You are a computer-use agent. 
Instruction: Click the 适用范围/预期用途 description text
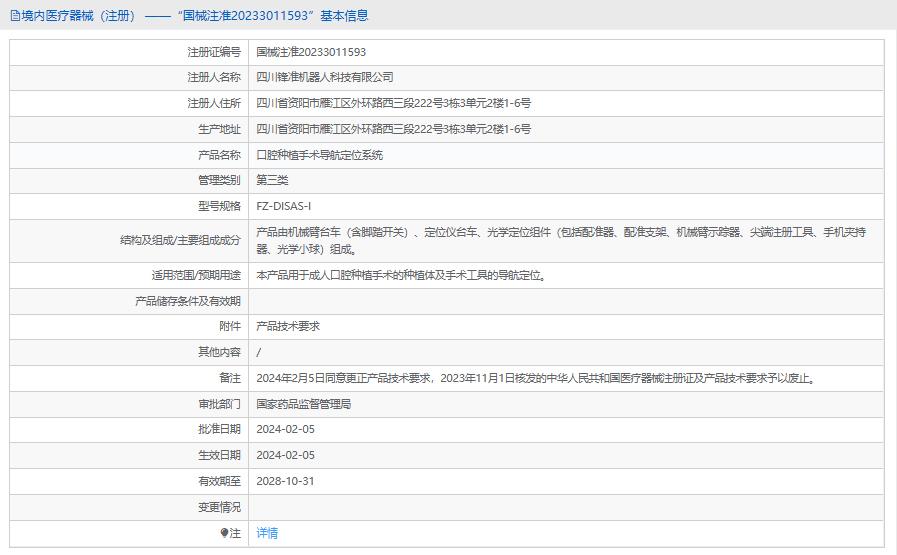[x=401, y=275]
